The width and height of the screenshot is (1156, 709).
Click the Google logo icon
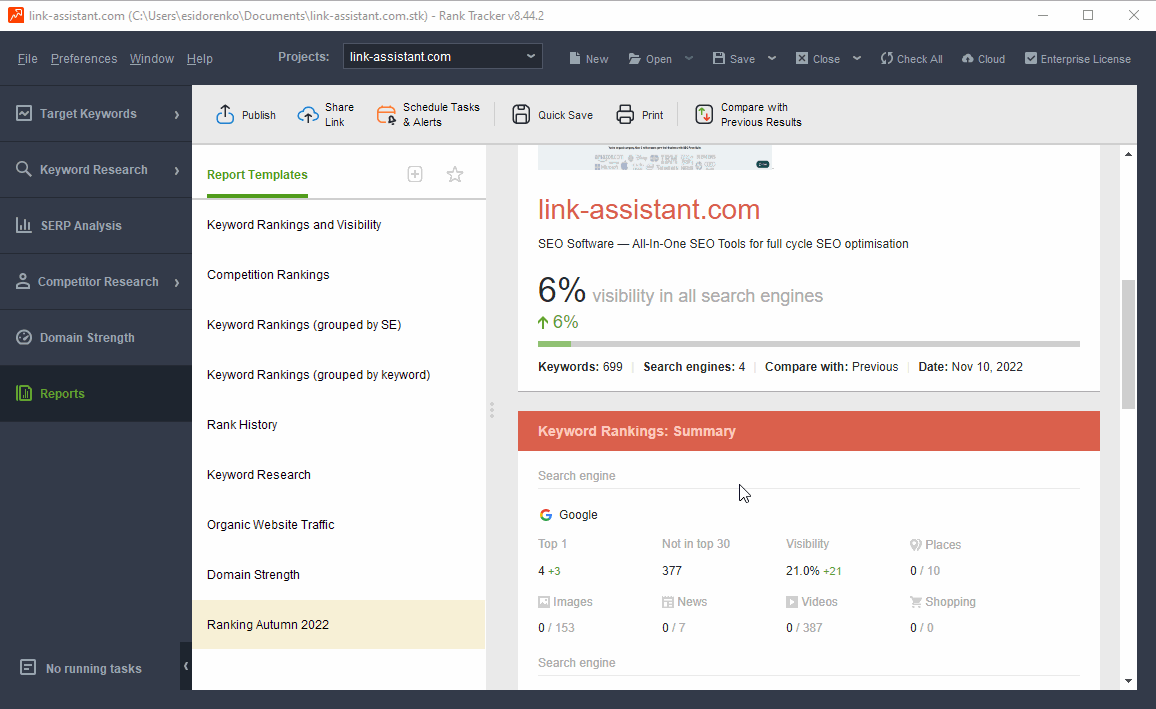point(546,514)
